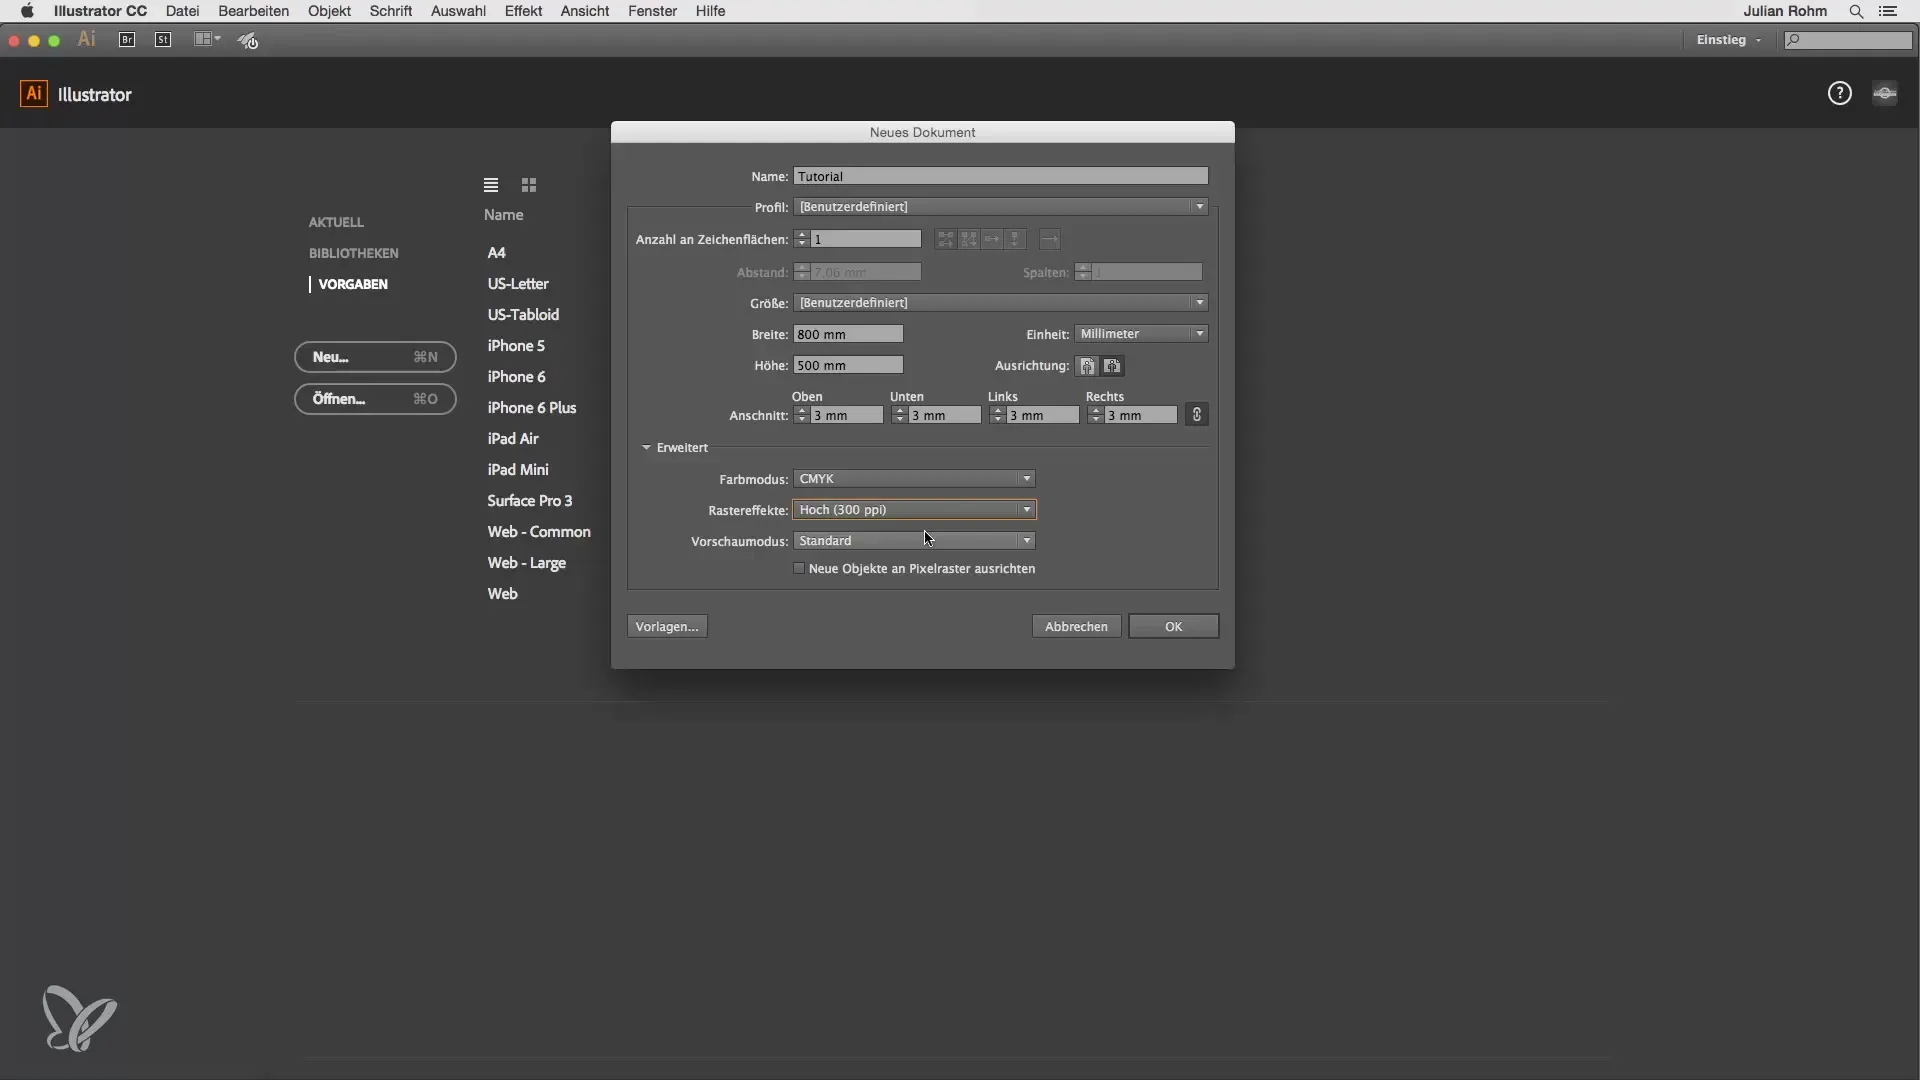The image size is (1920, 1080).
Task: Open the Vorschaumodus Standard dropdown
Action: point(914,541)
